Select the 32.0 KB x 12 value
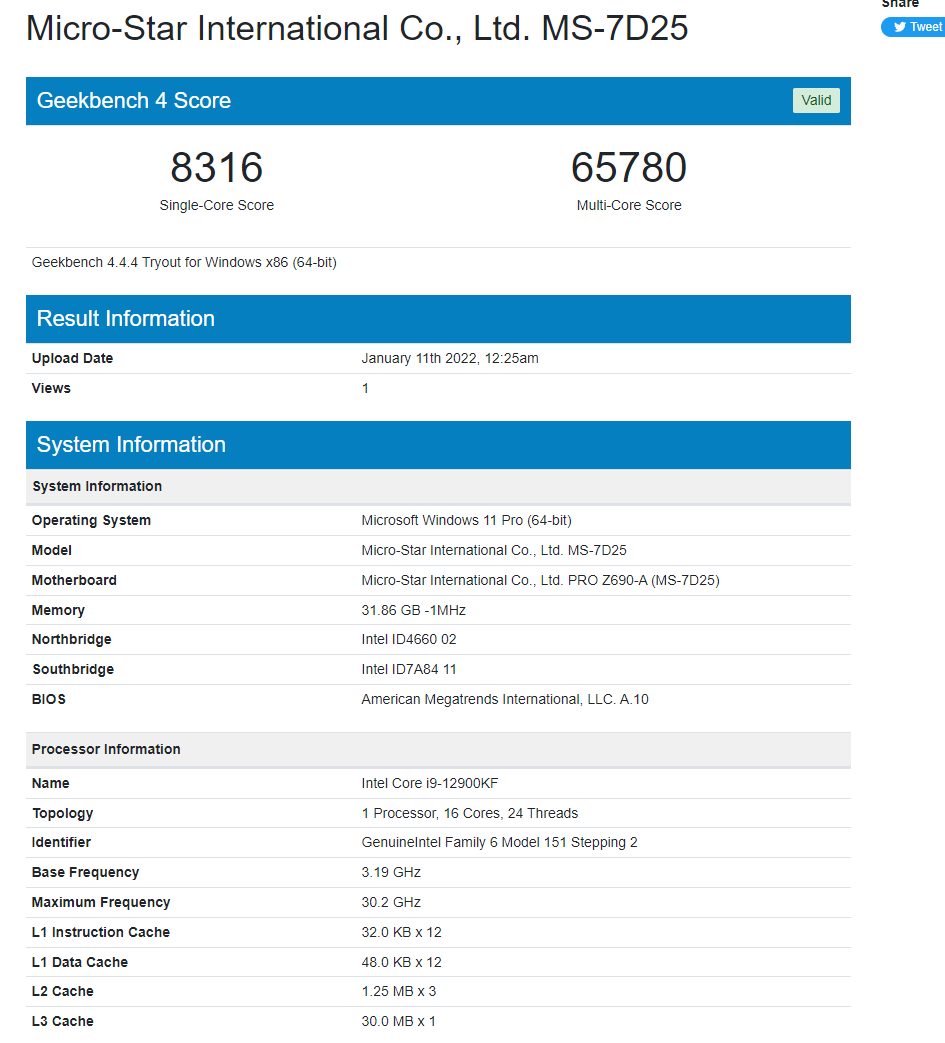This screenshot has width=945, height=1043. (402, 933)
